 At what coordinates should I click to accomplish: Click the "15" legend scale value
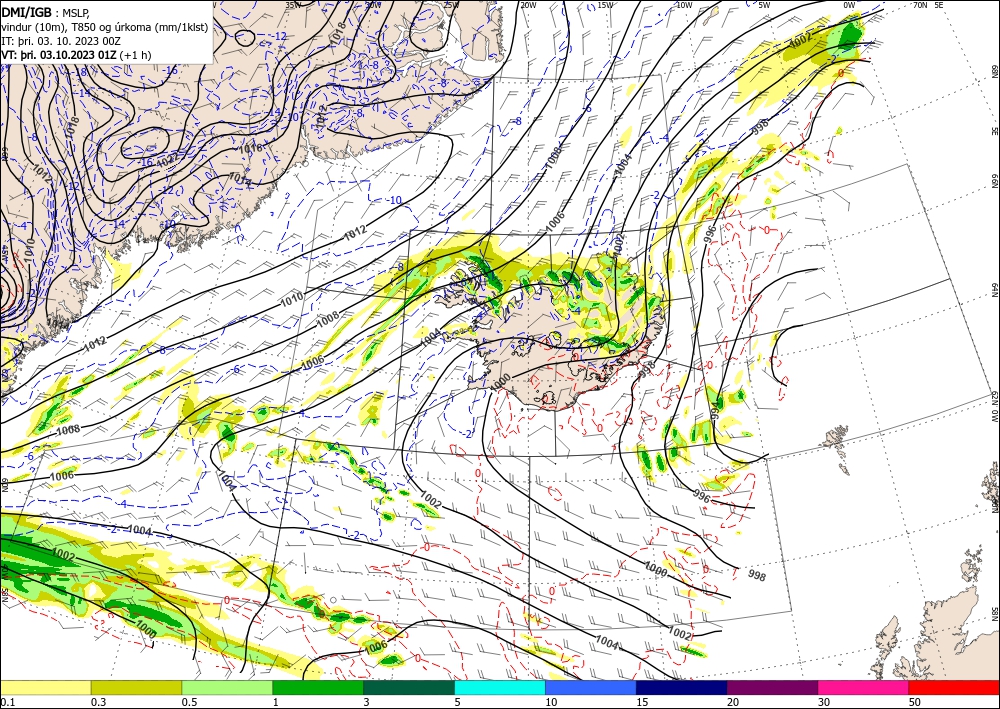click(x=642, y=702)
